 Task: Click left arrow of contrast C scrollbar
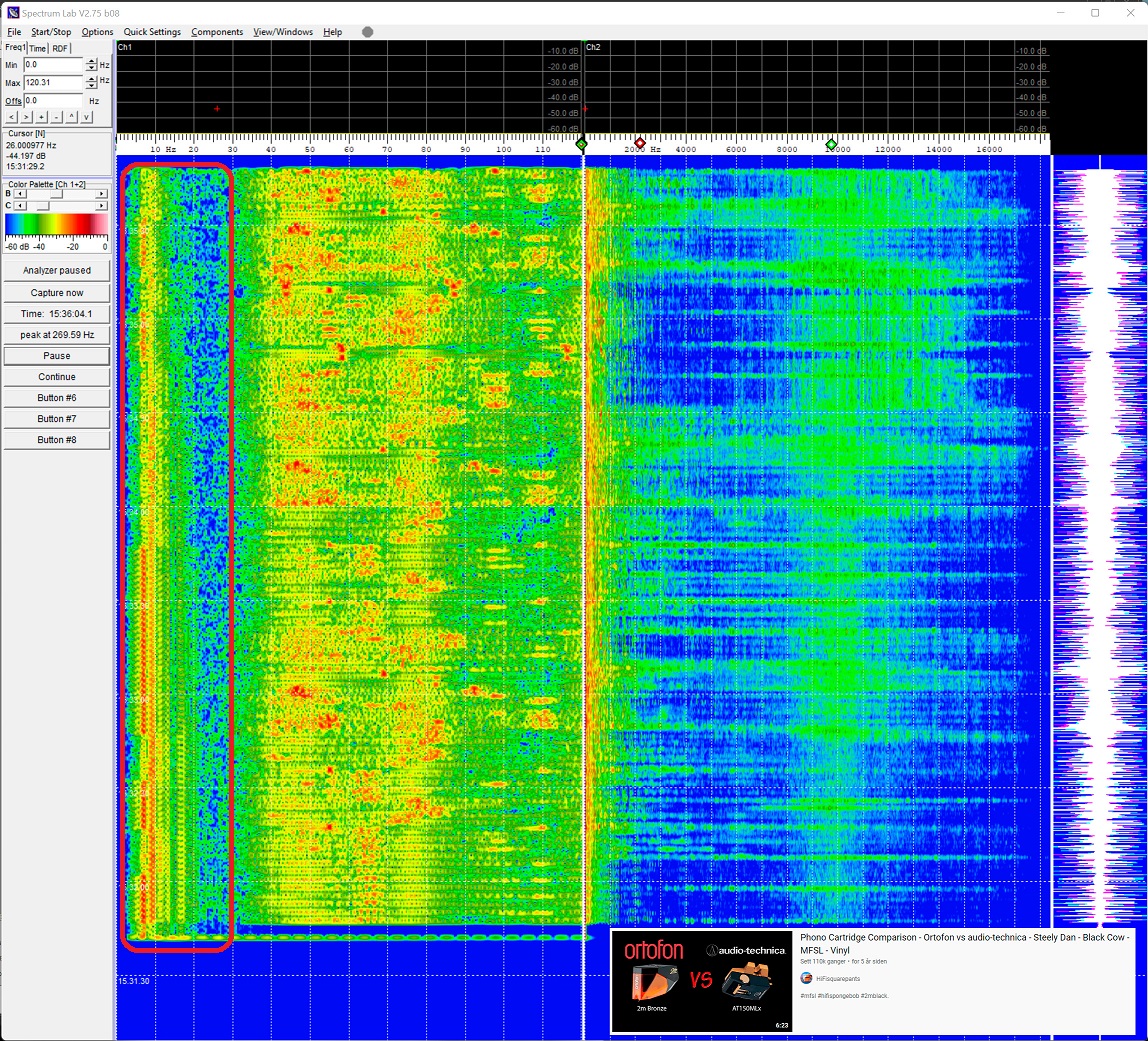pos(21,205)
